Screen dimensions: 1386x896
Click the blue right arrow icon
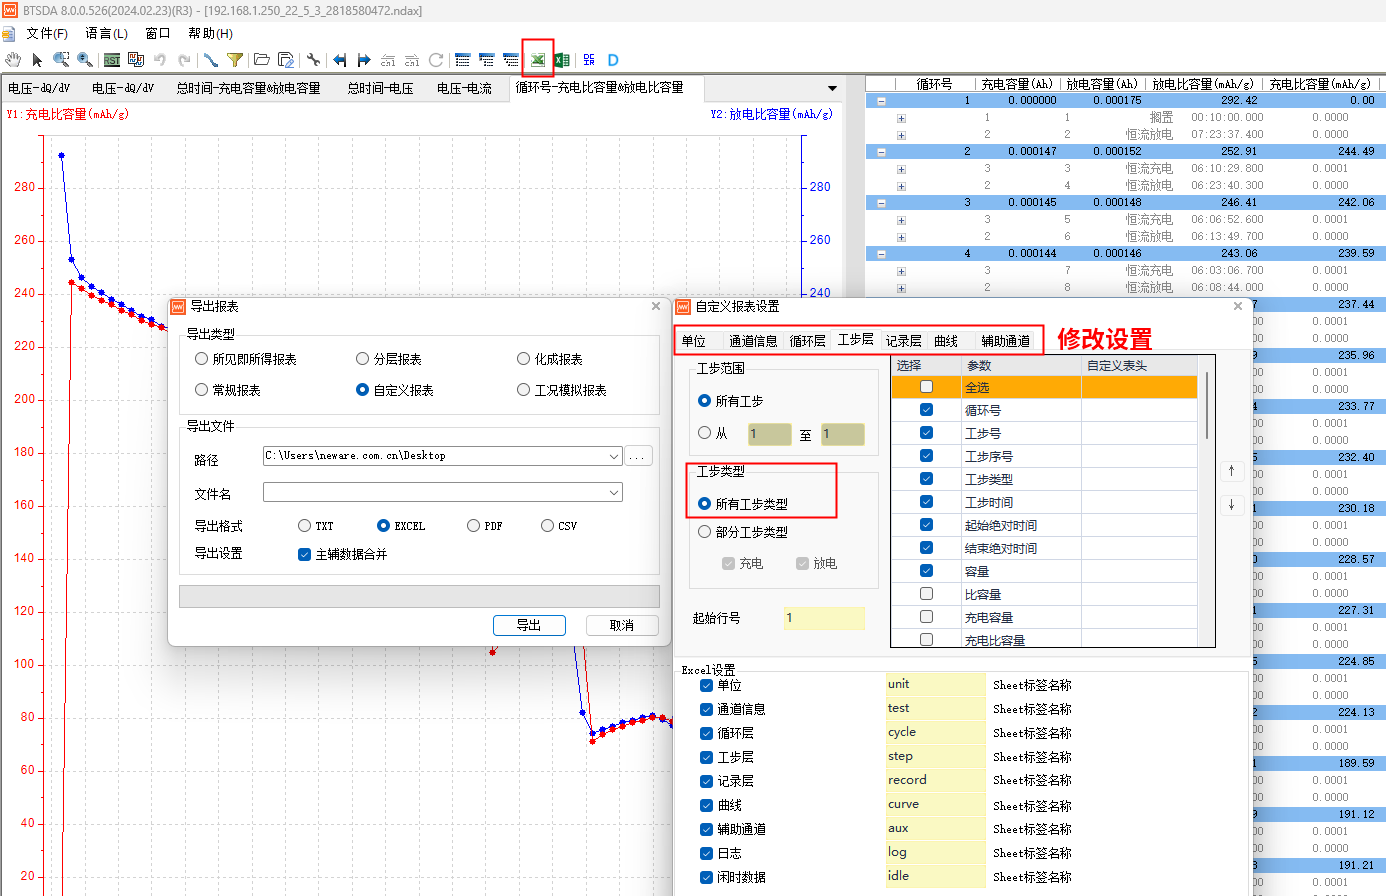[364, 60]
